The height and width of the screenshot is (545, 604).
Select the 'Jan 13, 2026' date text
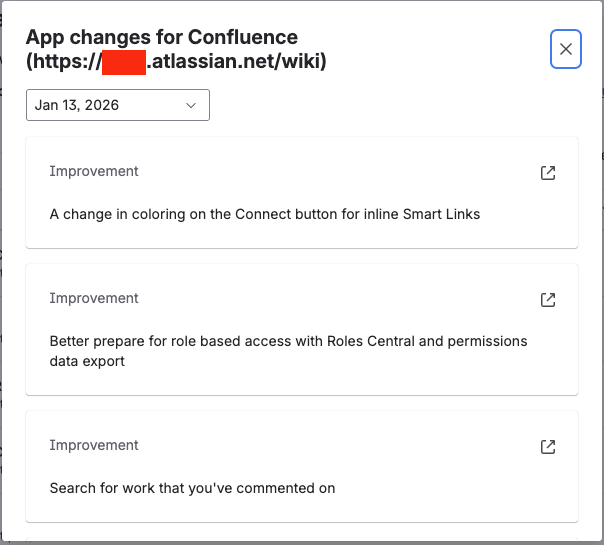pyautogui.click(x=77, y=105)
